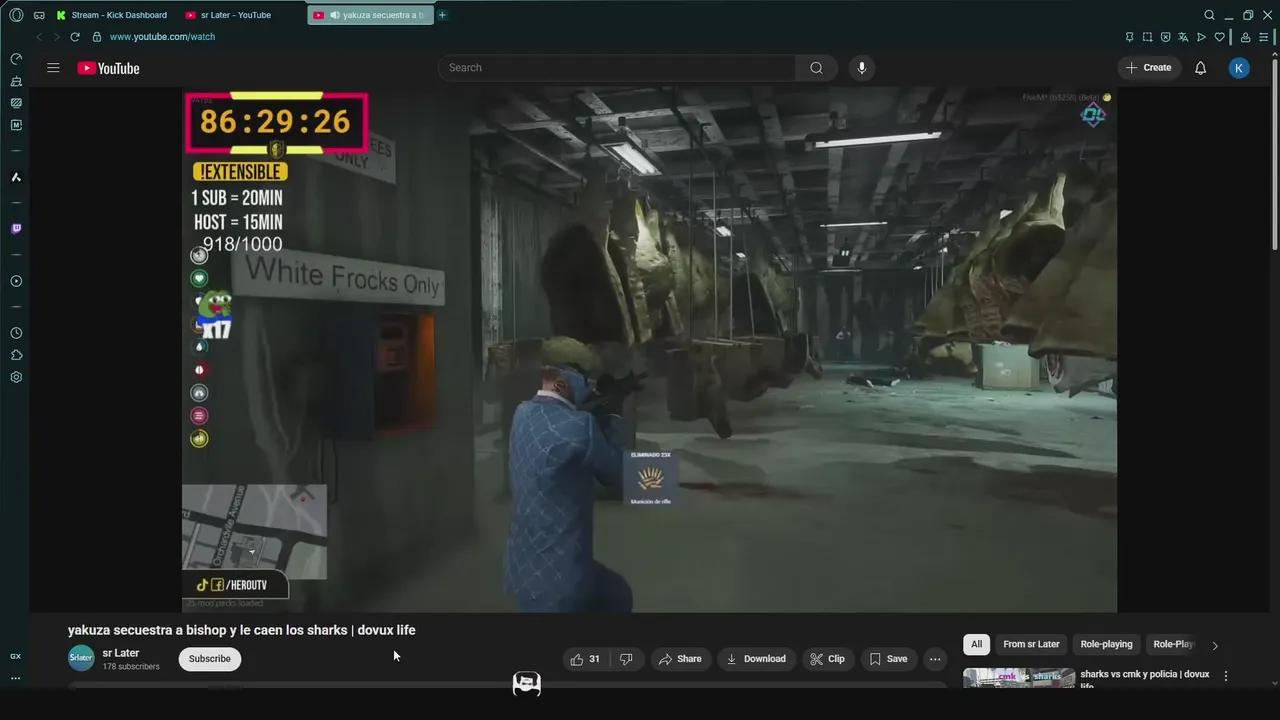This screenshot has height=720, width=1280.
Task: Open GX Corner gamepad icon
Action: (39, 15)
